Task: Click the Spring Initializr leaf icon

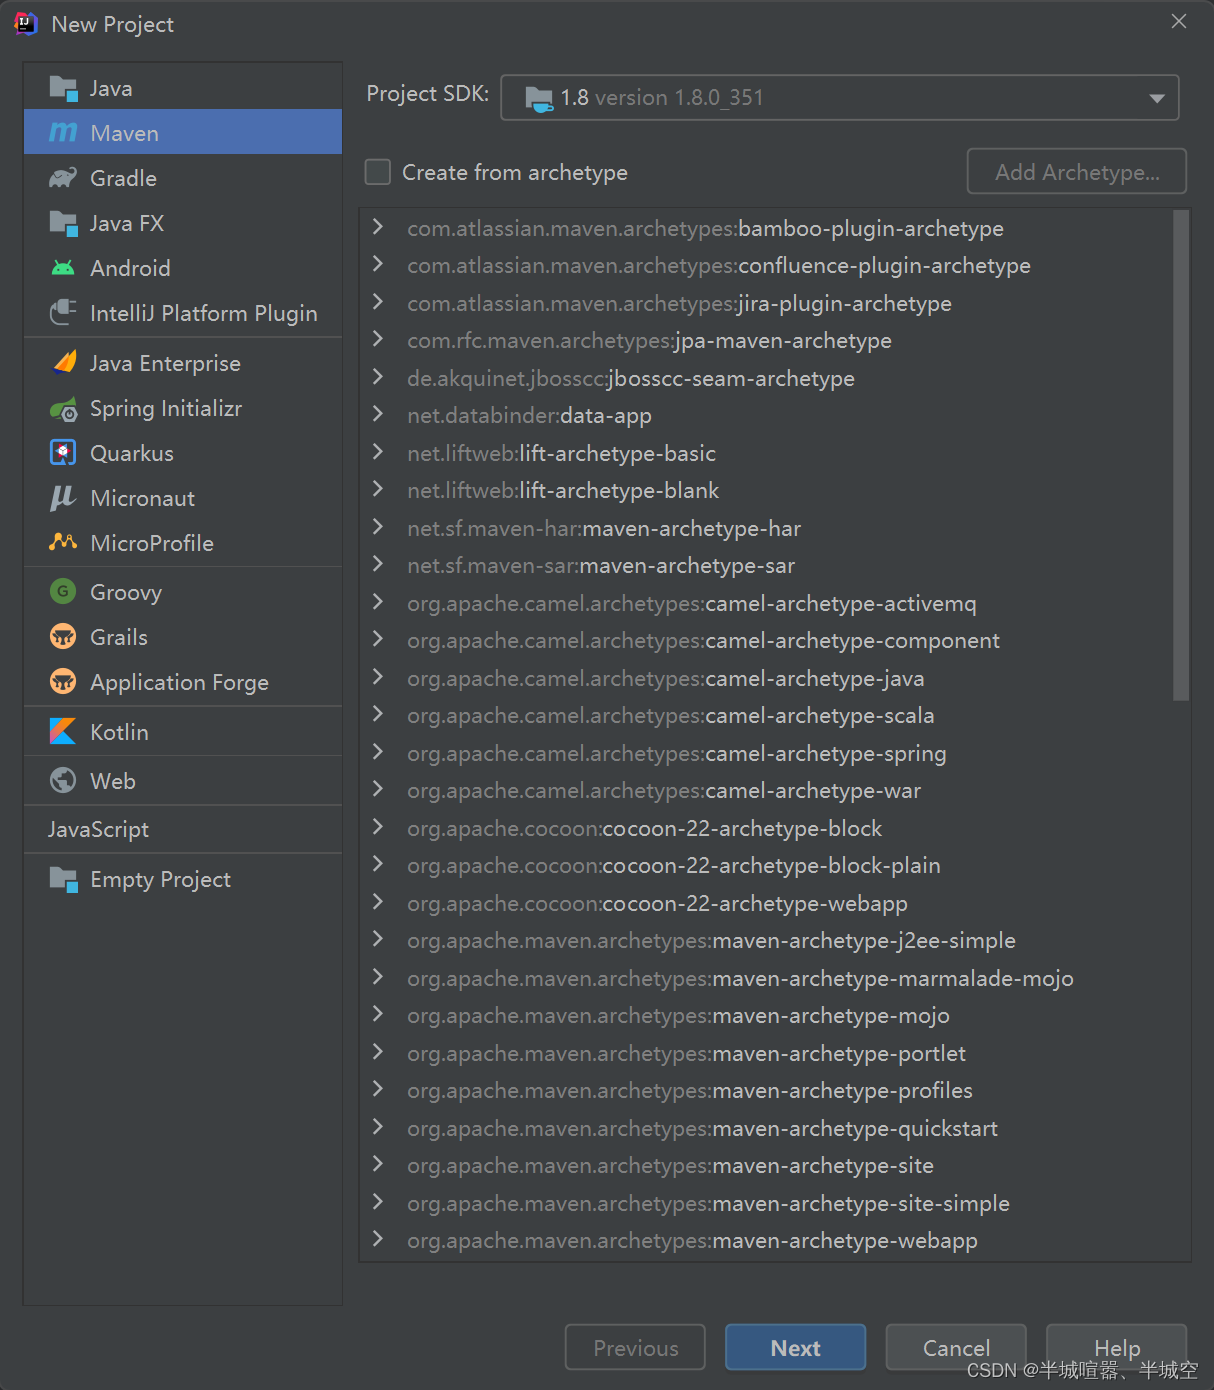Action: [x=63, y=408]
